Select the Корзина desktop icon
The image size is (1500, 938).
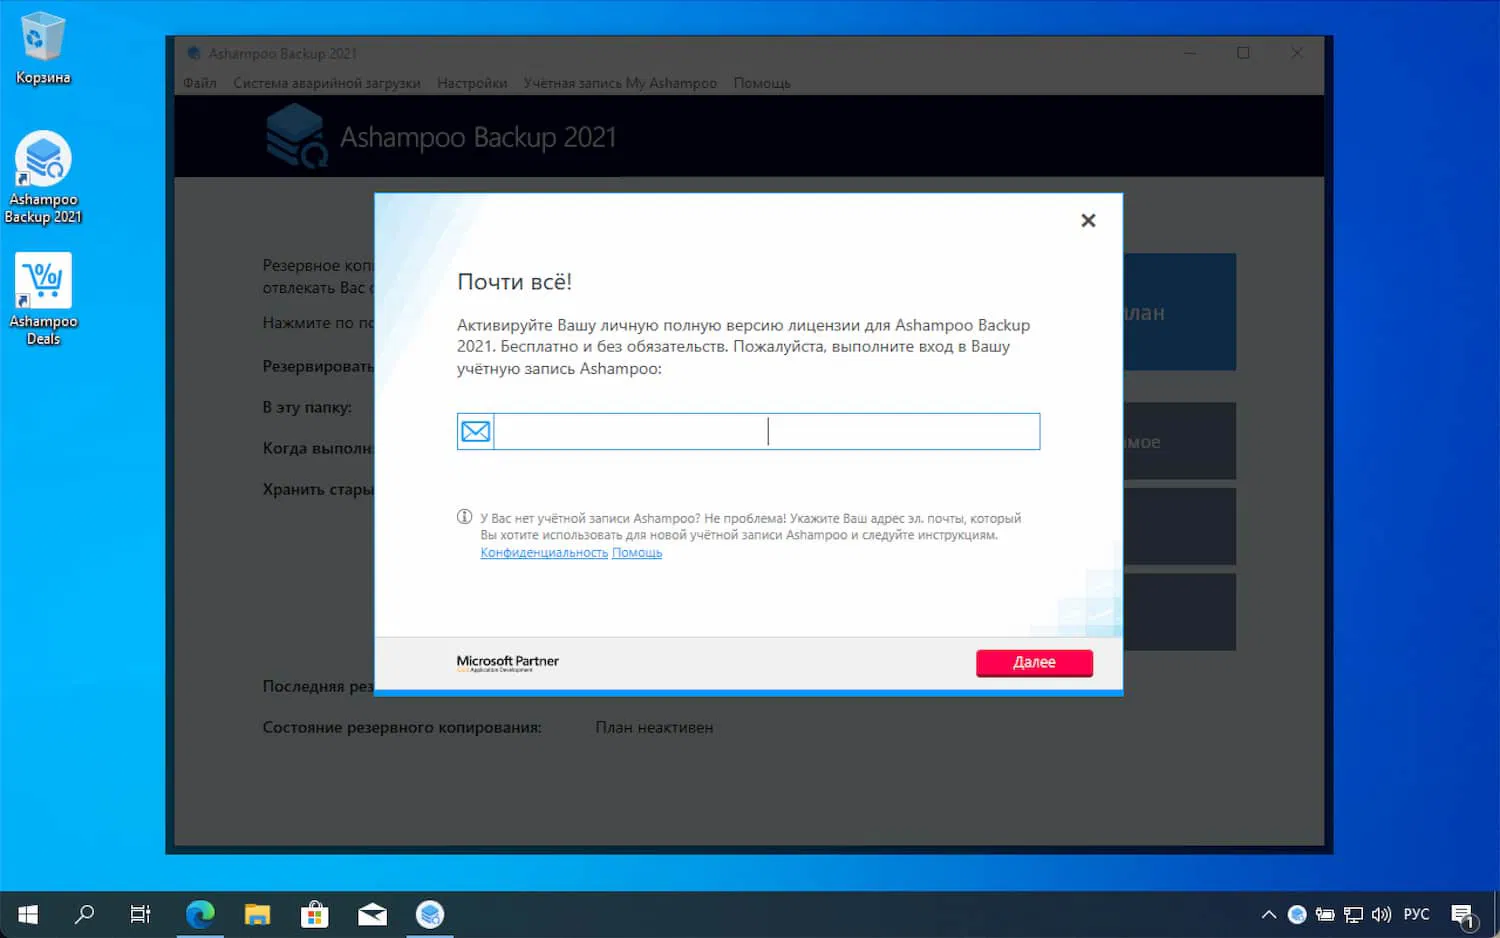coord(43,49)
